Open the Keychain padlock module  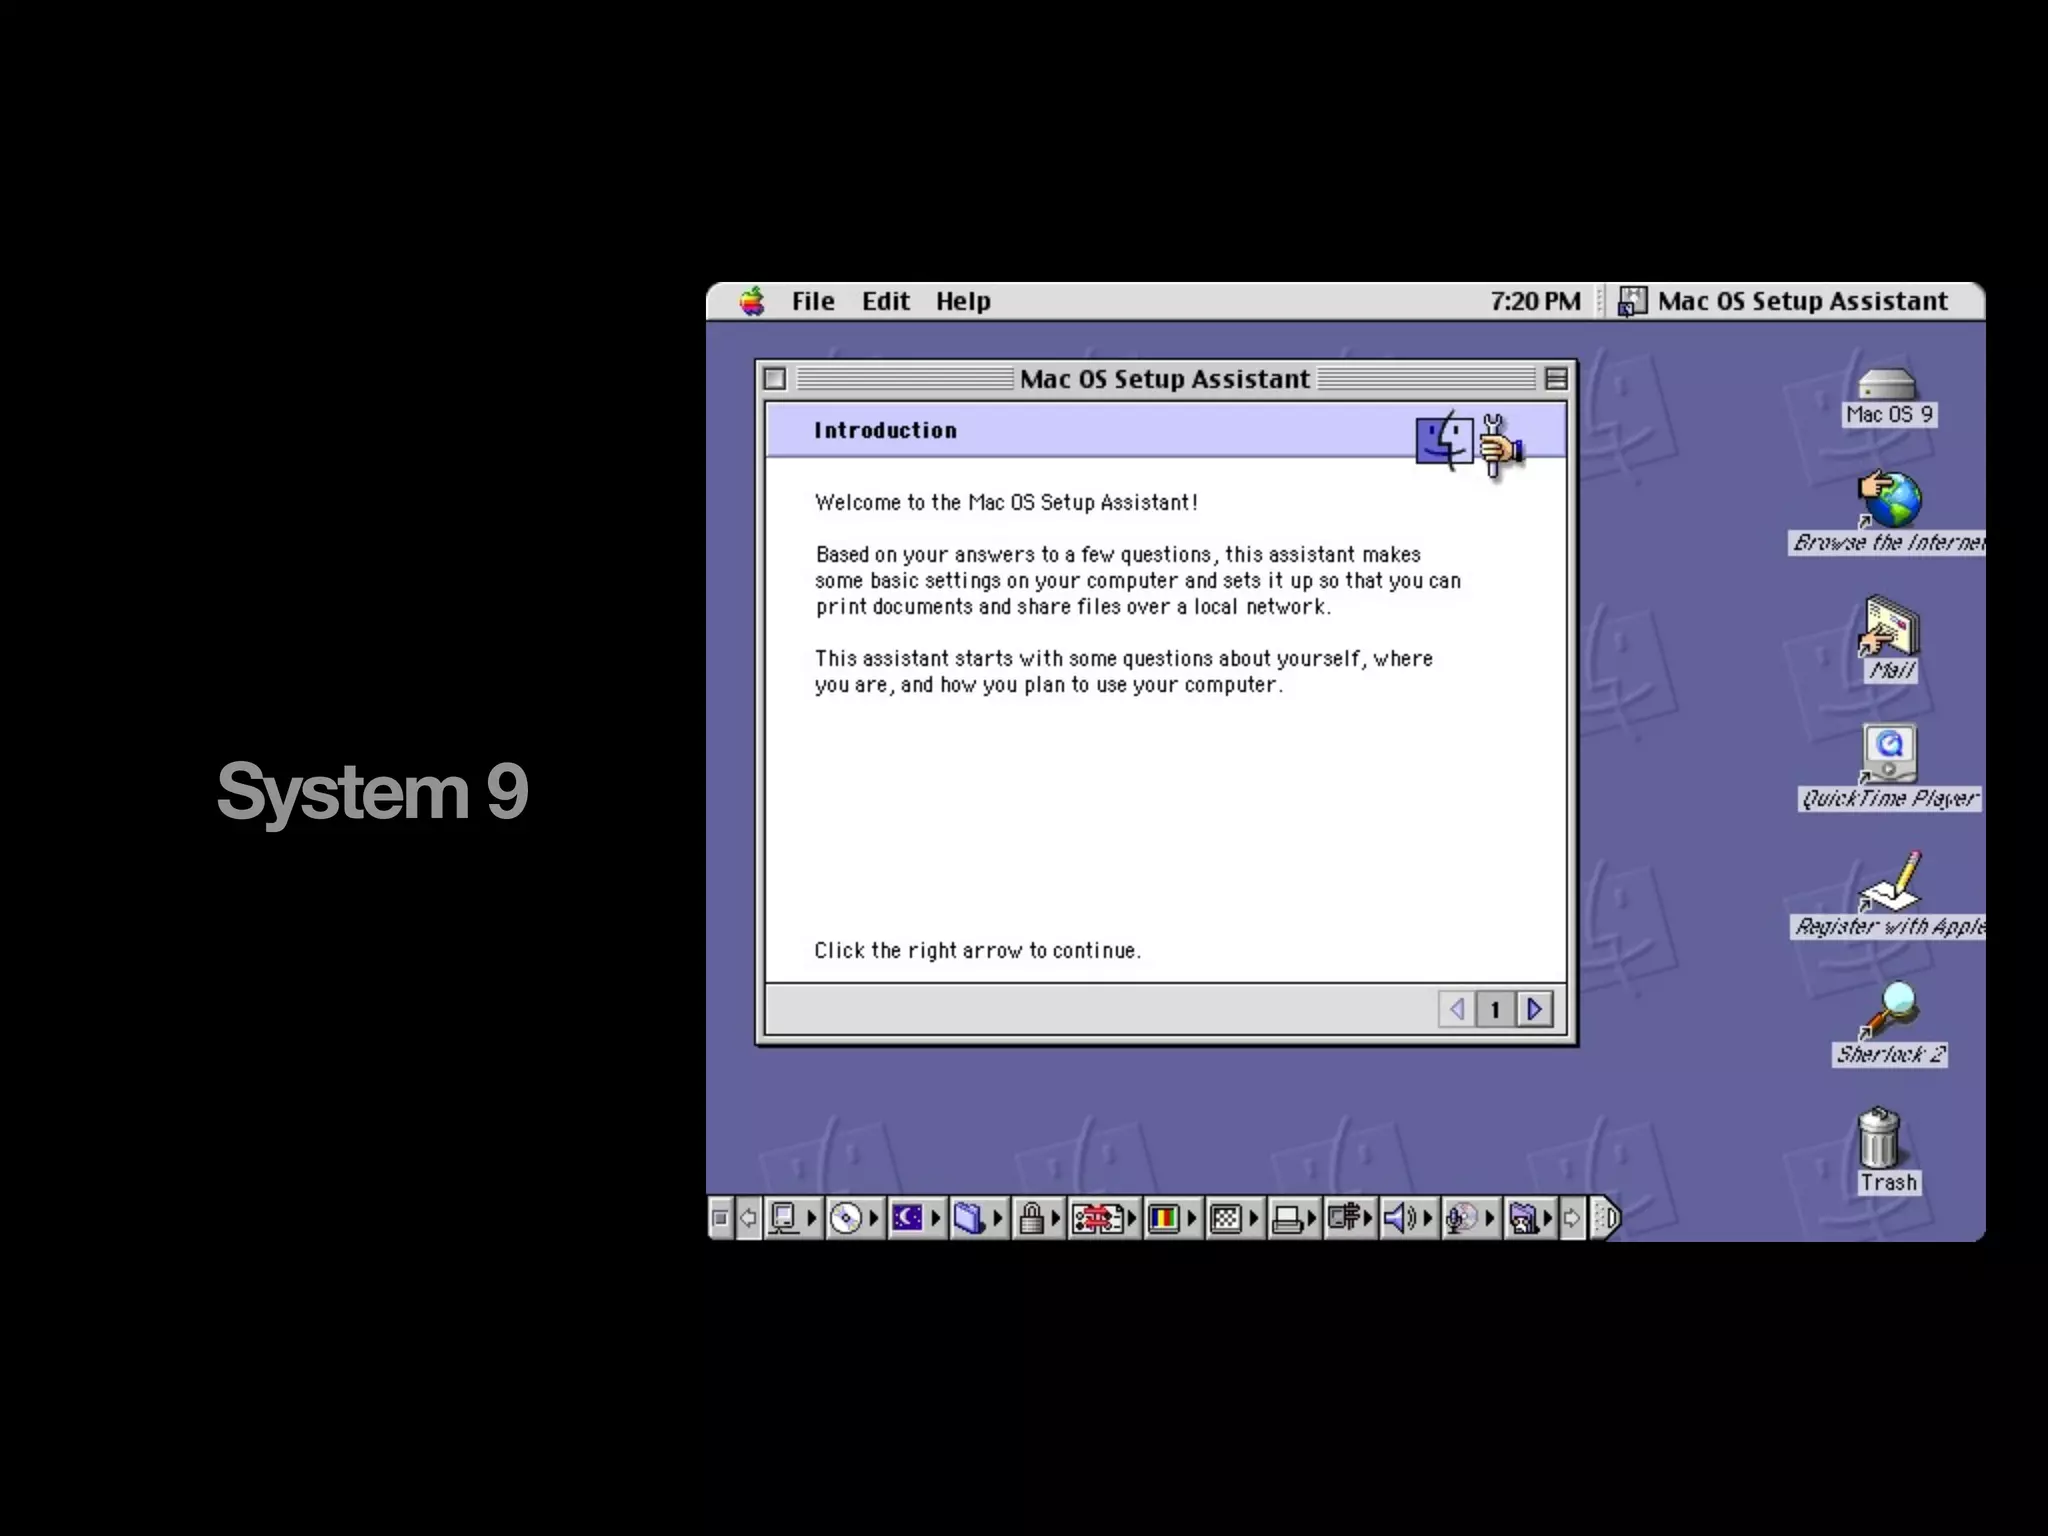(x=1038, y=1218)
